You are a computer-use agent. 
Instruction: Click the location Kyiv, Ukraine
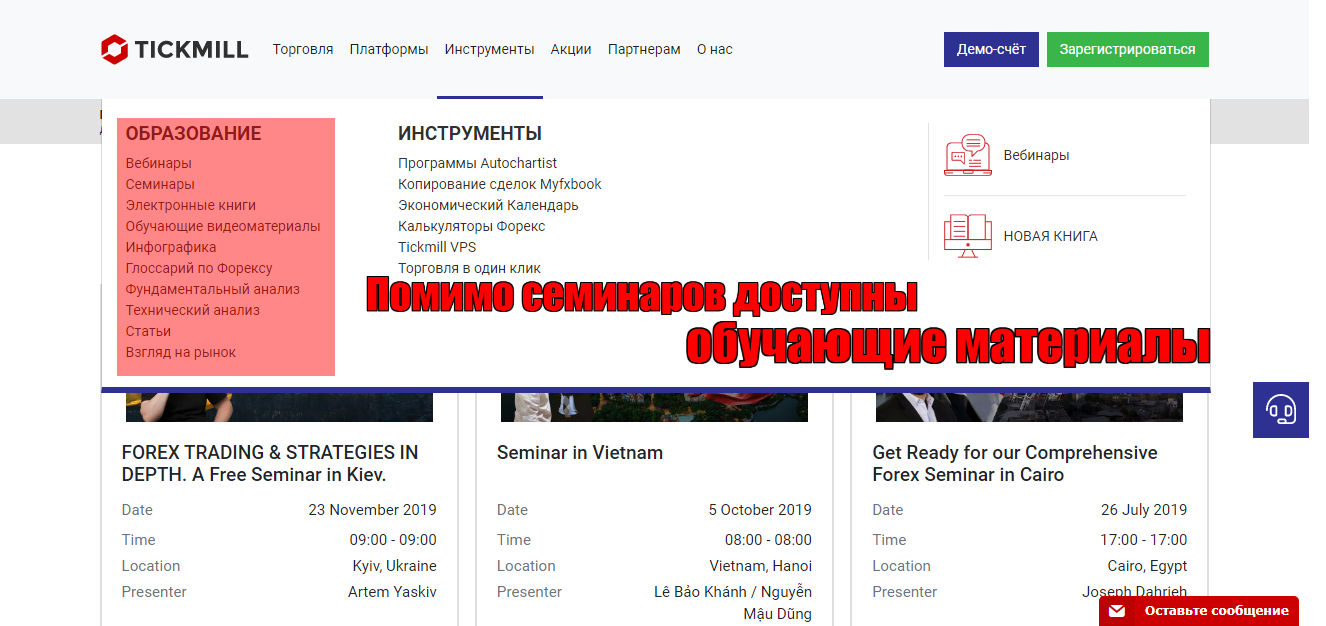click(394, 565)
